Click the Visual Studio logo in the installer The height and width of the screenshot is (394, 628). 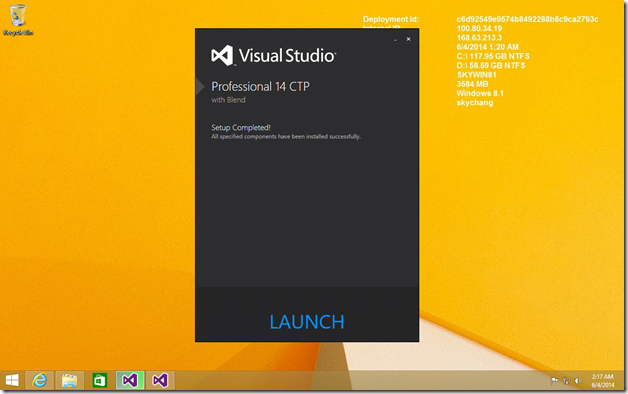[274, 55]
